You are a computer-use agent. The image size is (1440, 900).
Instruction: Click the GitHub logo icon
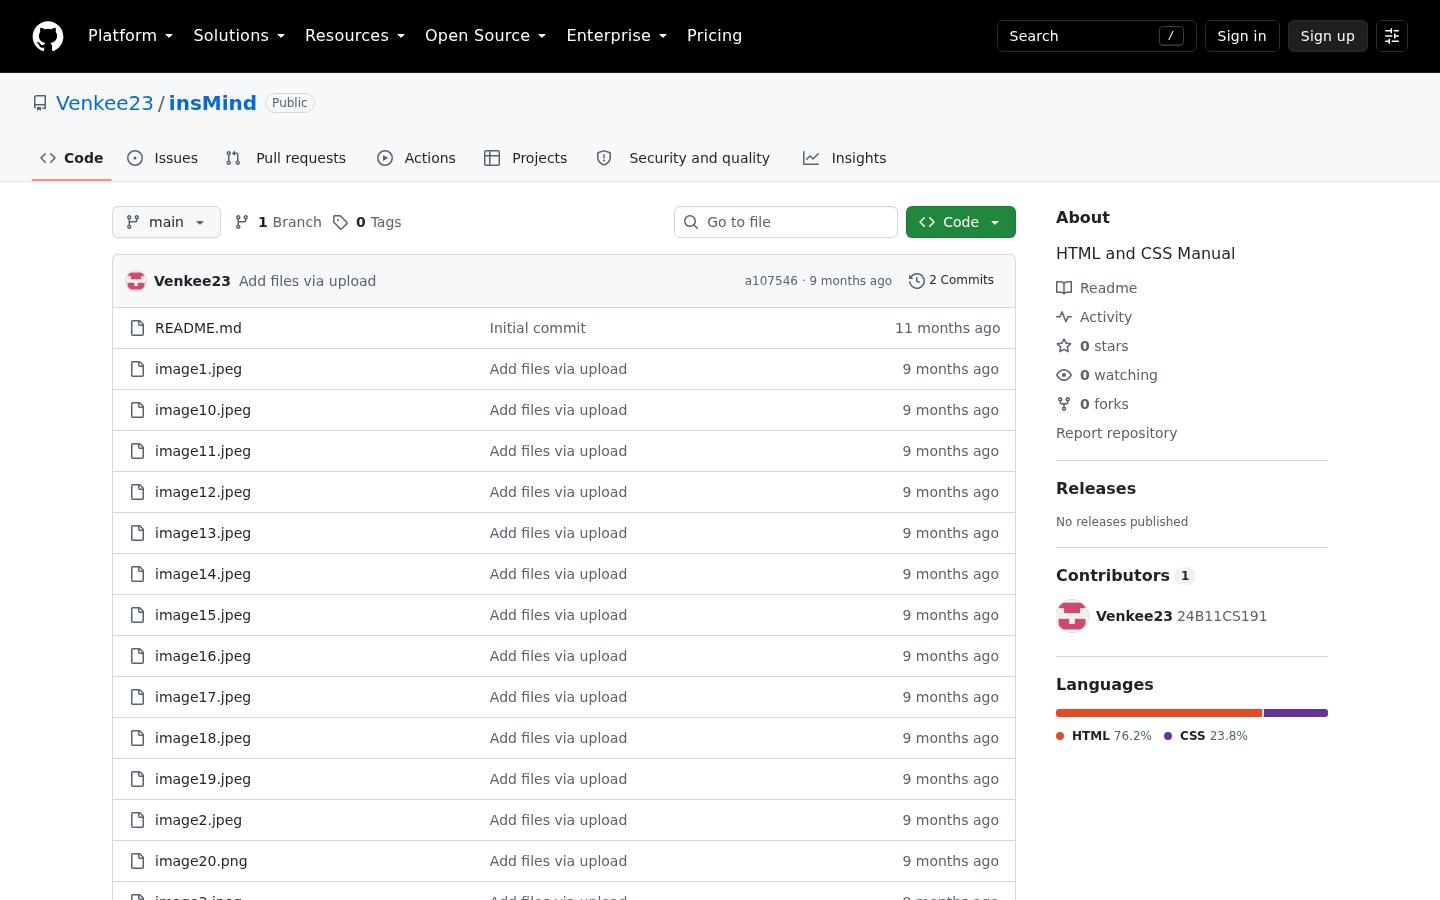click(48, 36)
